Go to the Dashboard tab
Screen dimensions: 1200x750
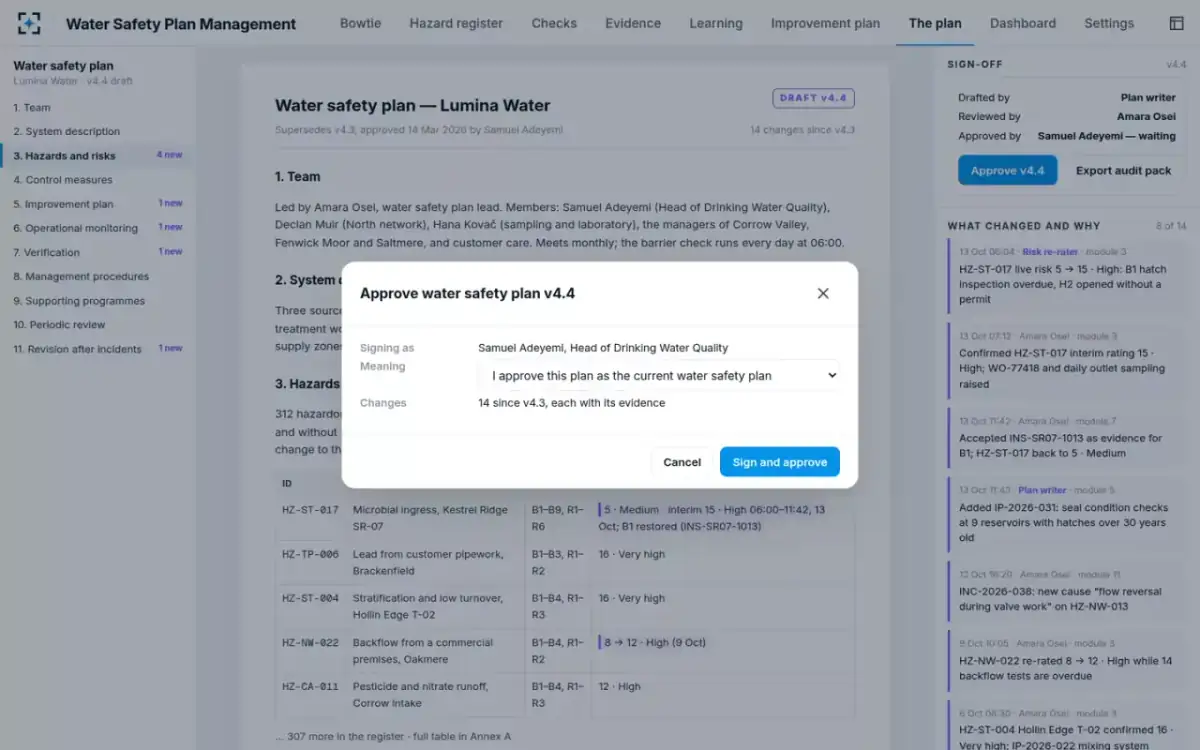(x=1022, y=23)
